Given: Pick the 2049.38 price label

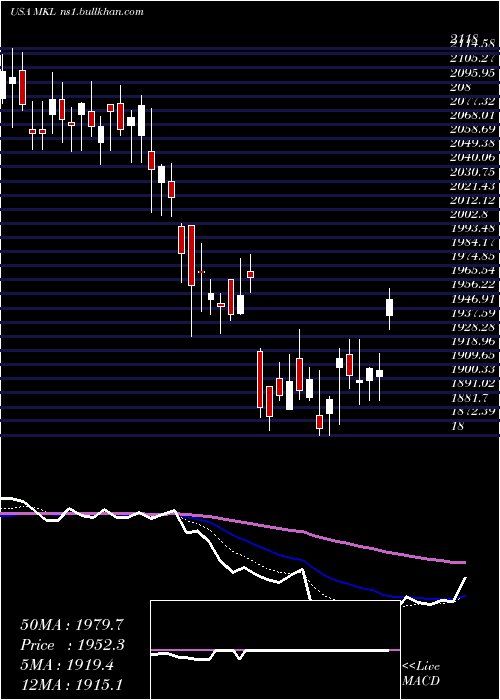Looking at the screenshot, I should point(473,143).
